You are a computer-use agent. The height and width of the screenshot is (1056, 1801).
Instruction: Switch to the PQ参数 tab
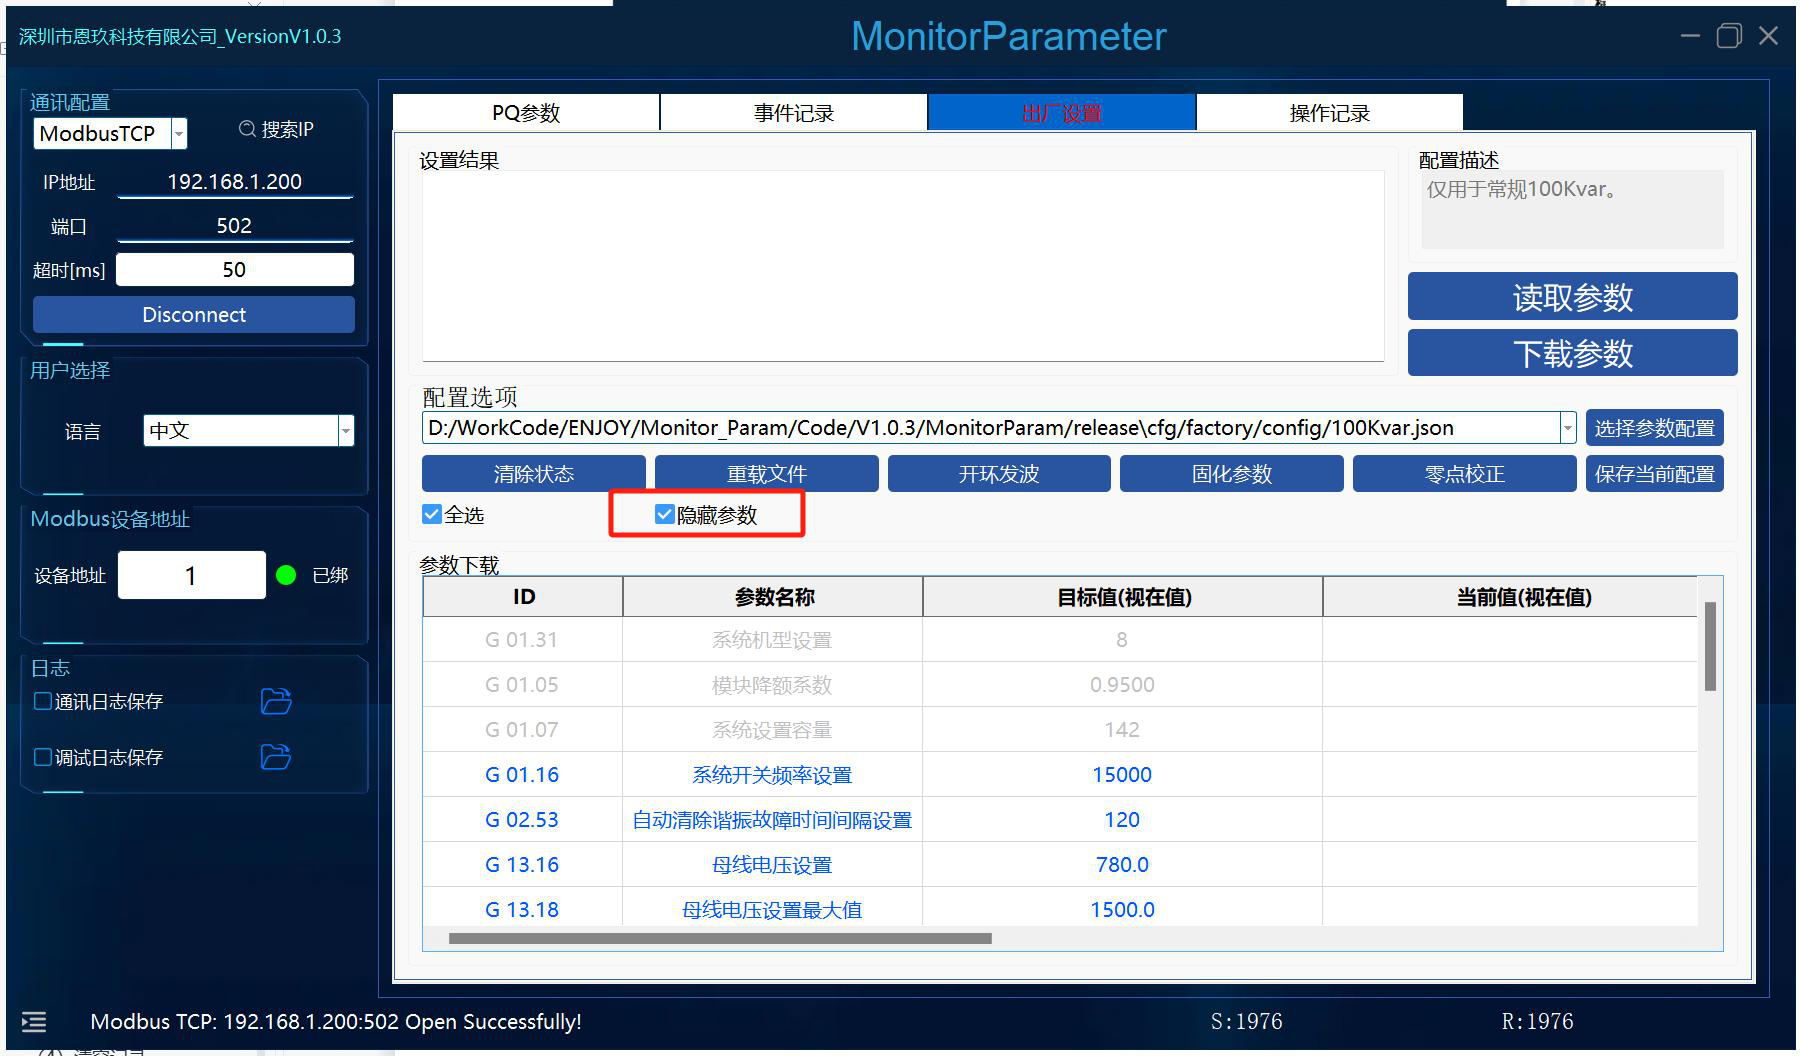coord(526,113)
